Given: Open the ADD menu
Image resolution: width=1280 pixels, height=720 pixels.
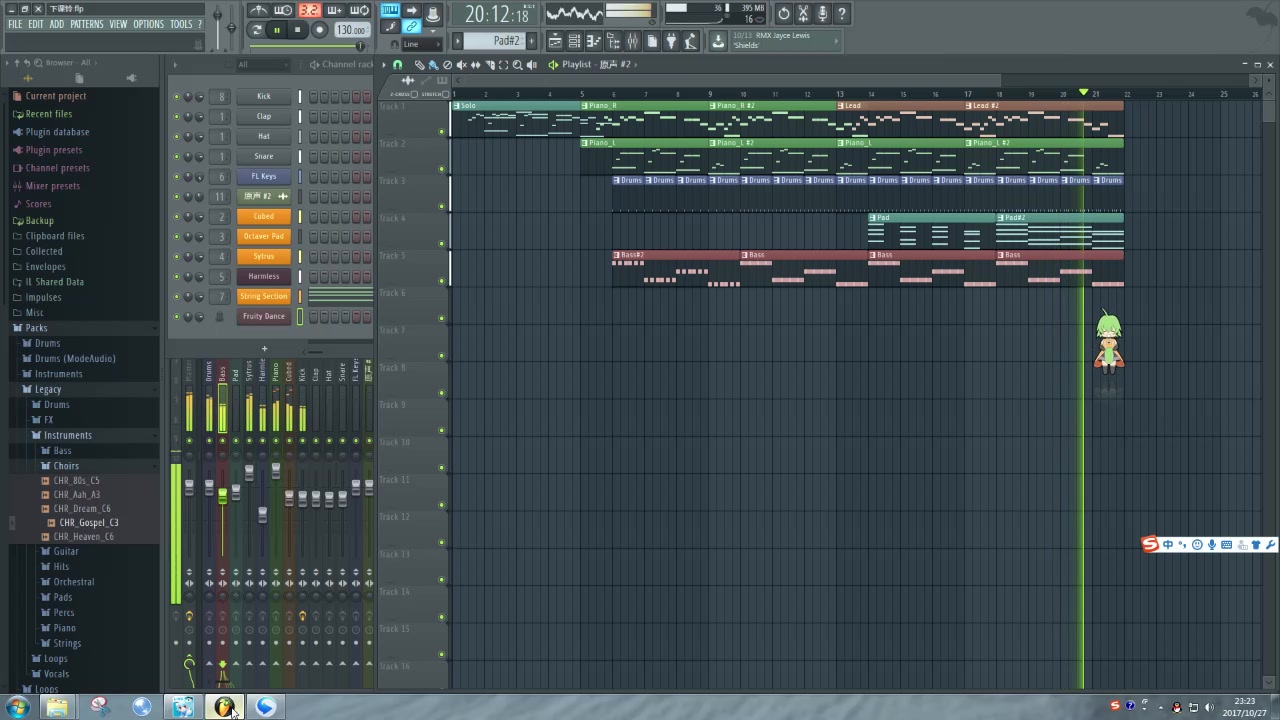Looking at the screenshot, I should [x=57, y=24].
